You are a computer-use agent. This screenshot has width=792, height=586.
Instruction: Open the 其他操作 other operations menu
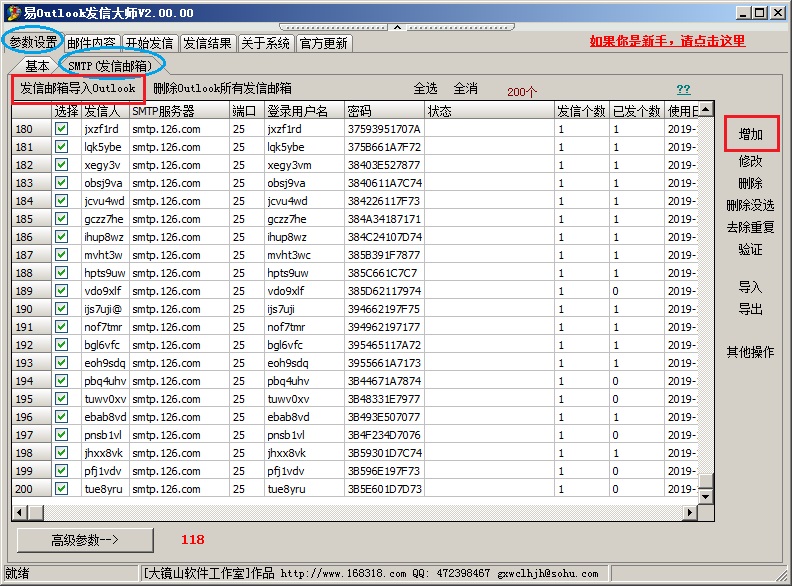750,352
